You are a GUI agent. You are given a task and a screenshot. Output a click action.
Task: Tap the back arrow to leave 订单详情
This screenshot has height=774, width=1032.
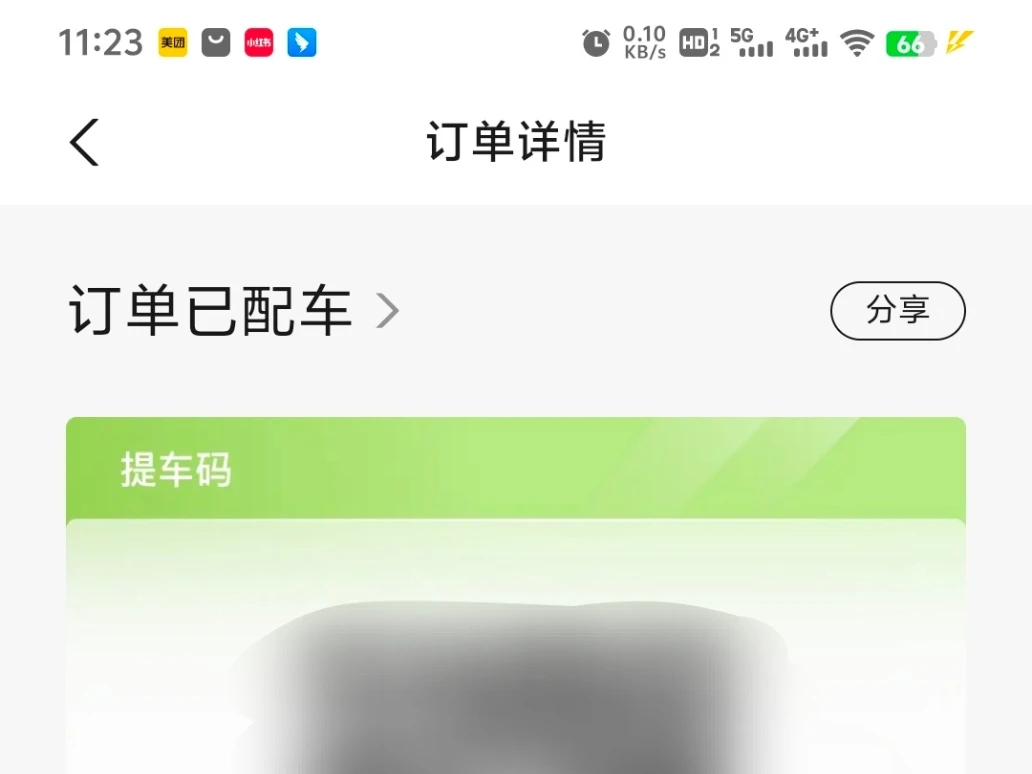(84, 142)
